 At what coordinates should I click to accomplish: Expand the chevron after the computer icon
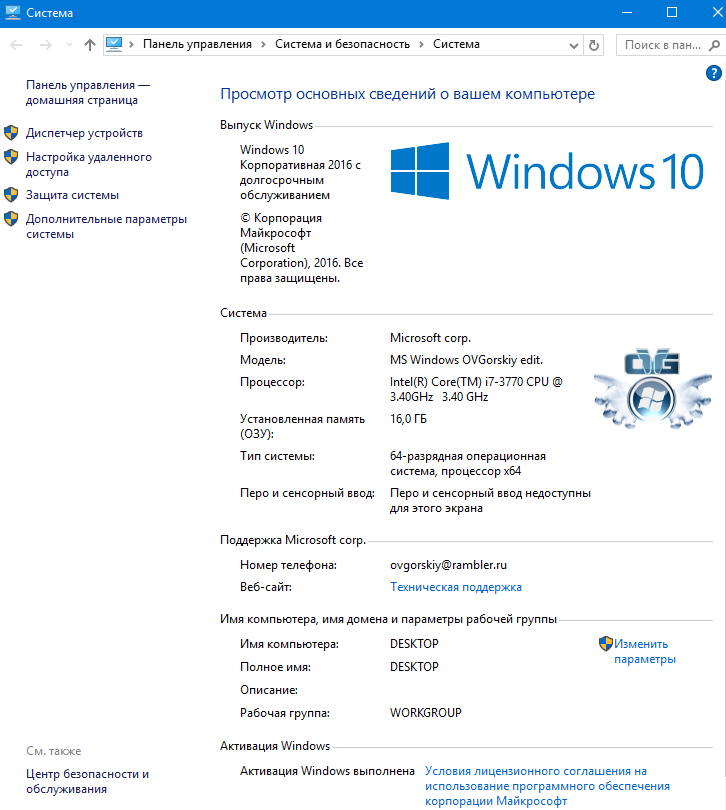tap(132, 45)
